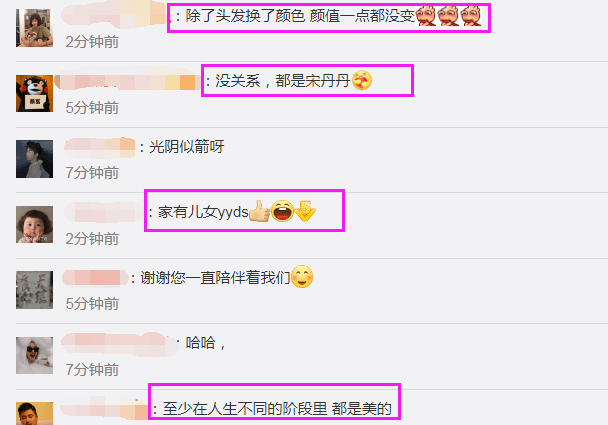Screen dimensions: 608x425
Task: Click the middle red cartoon emoji in top comment
Action: tap(449, 16)
